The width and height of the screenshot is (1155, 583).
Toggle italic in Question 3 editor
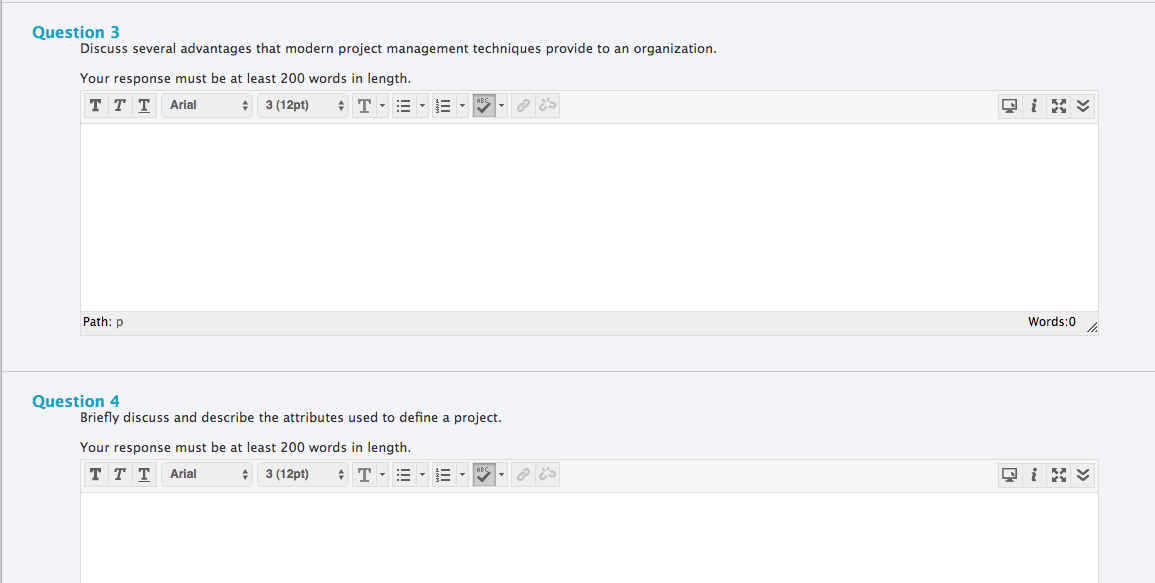(119, 105)
